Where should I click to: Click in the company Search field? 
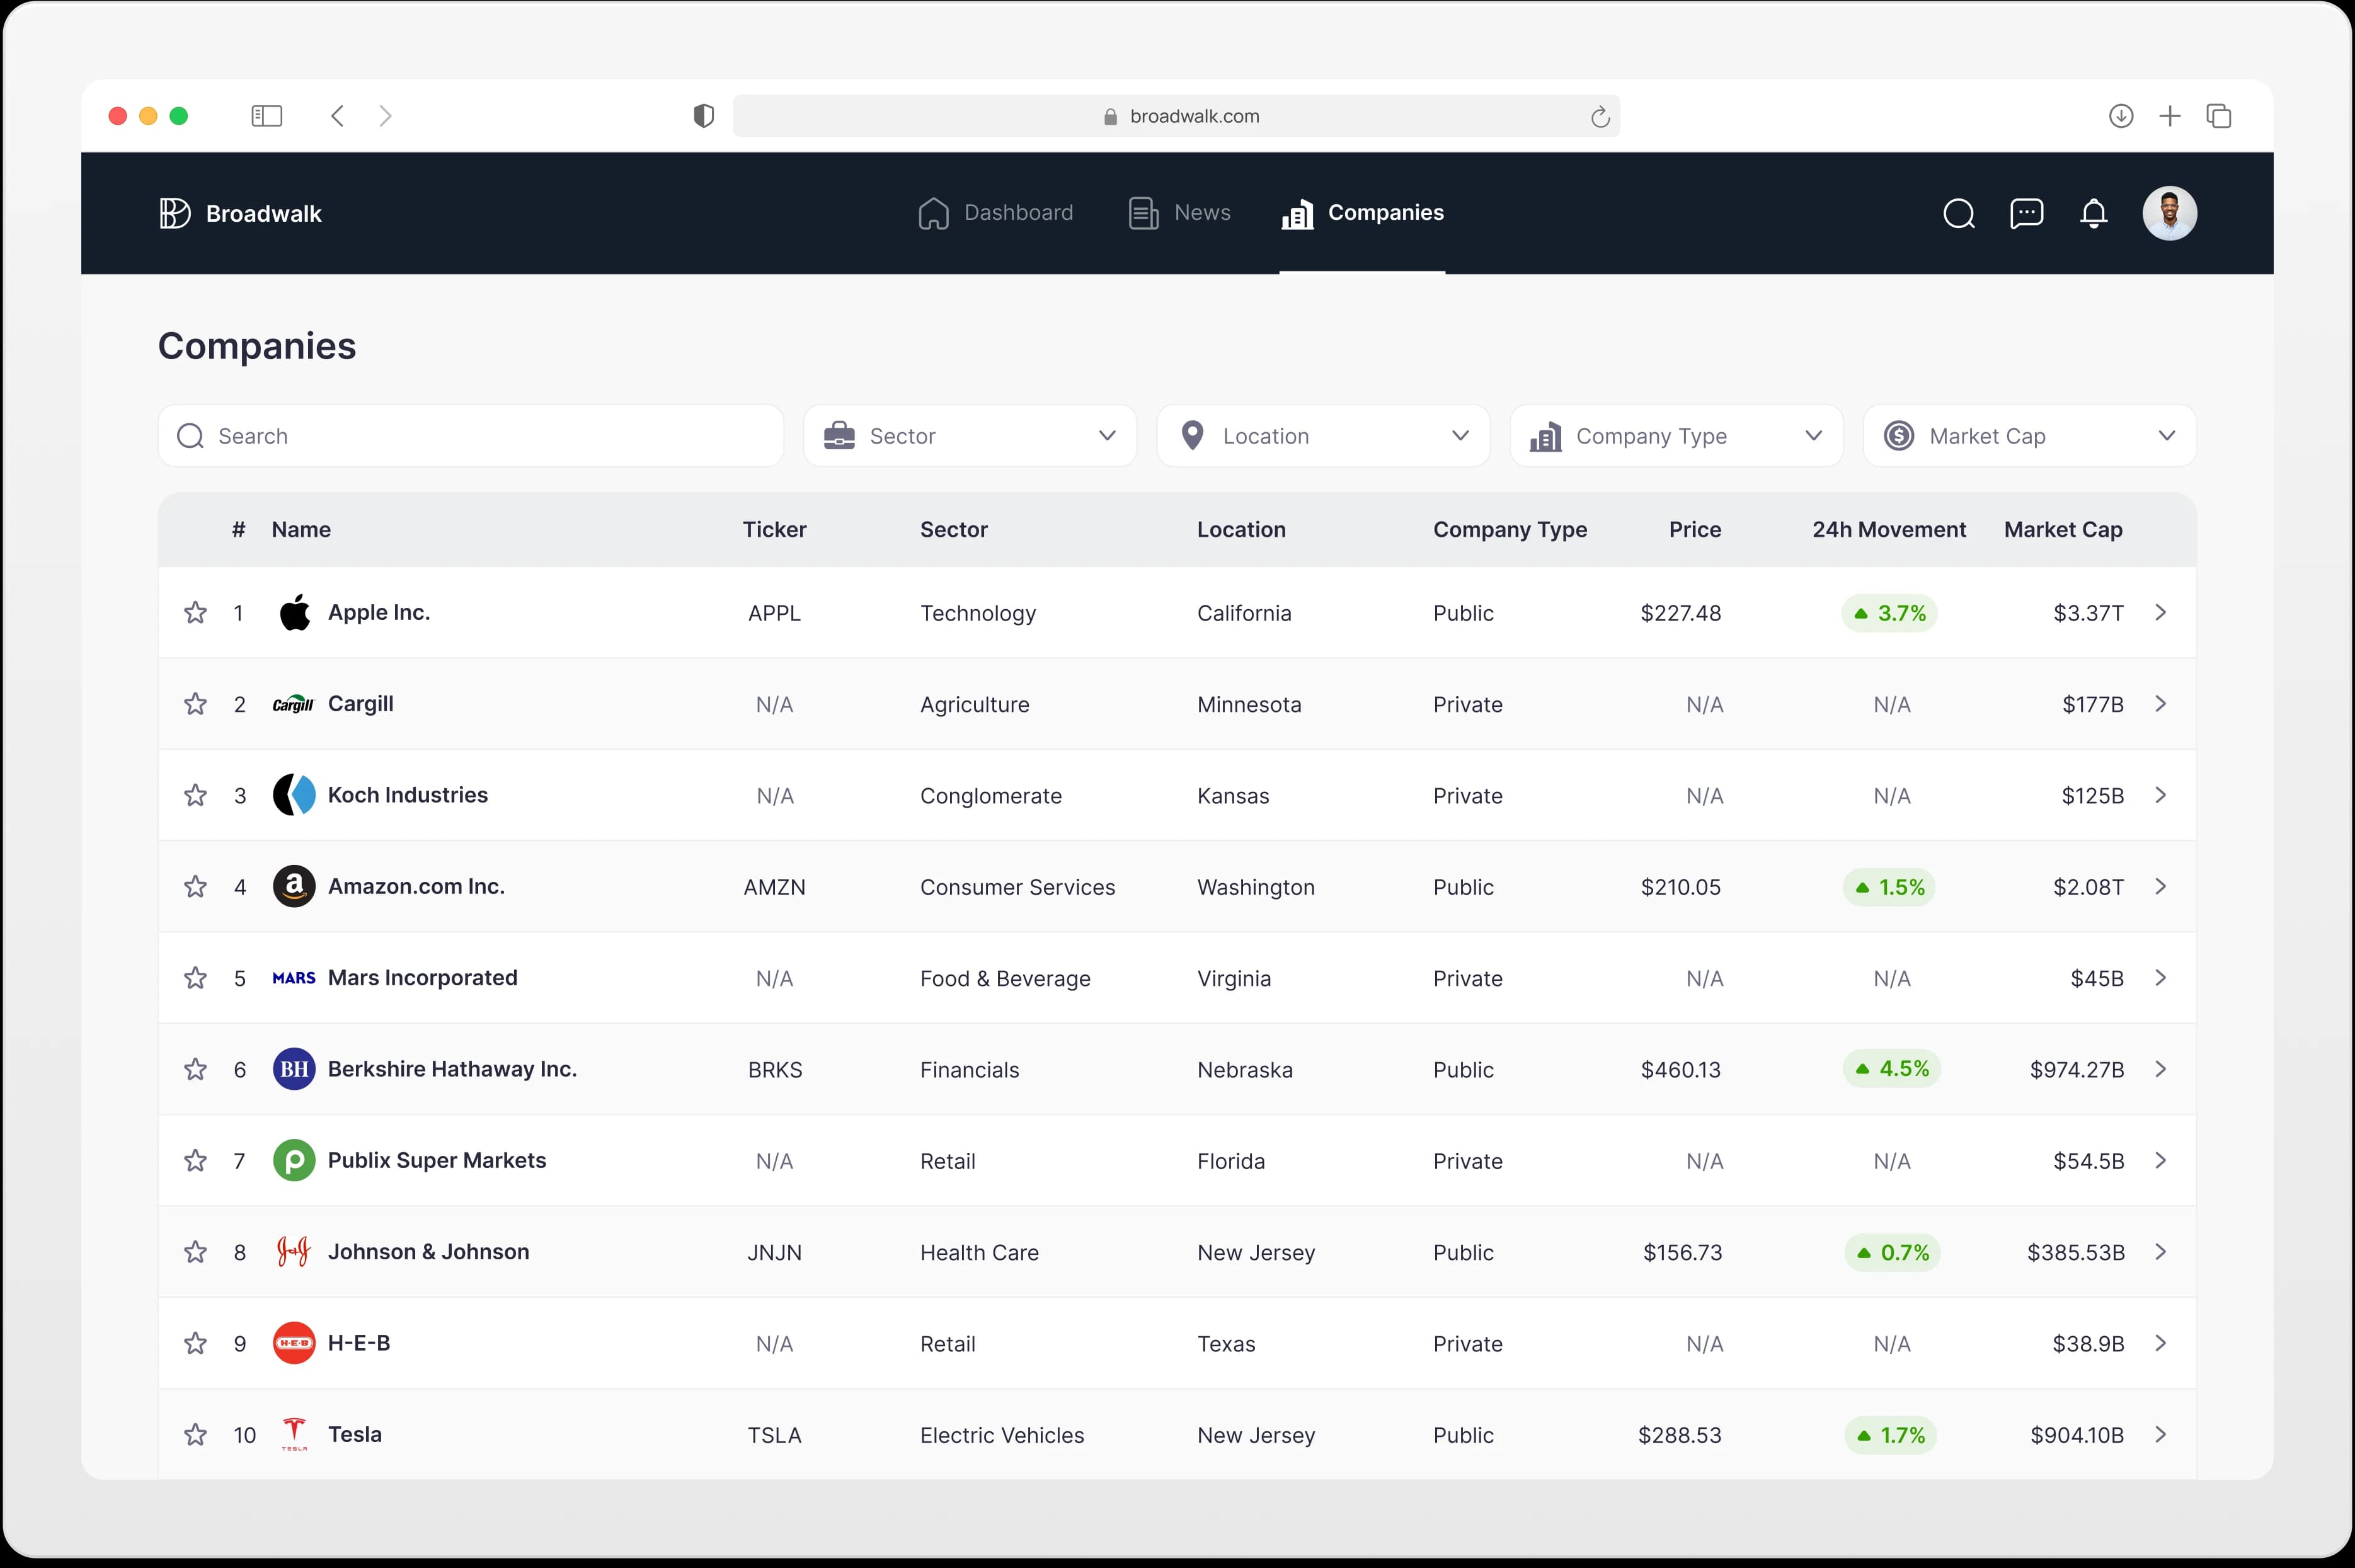(x=470, y=436)
